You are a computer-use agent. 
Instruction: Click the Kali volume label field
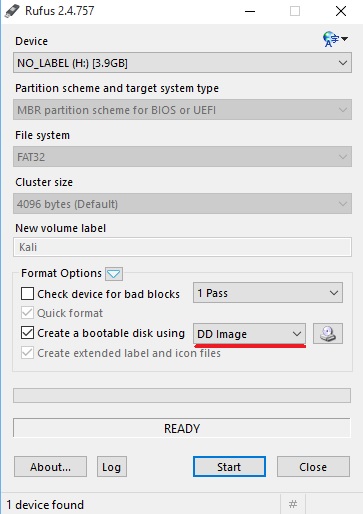tap(182, 247)
